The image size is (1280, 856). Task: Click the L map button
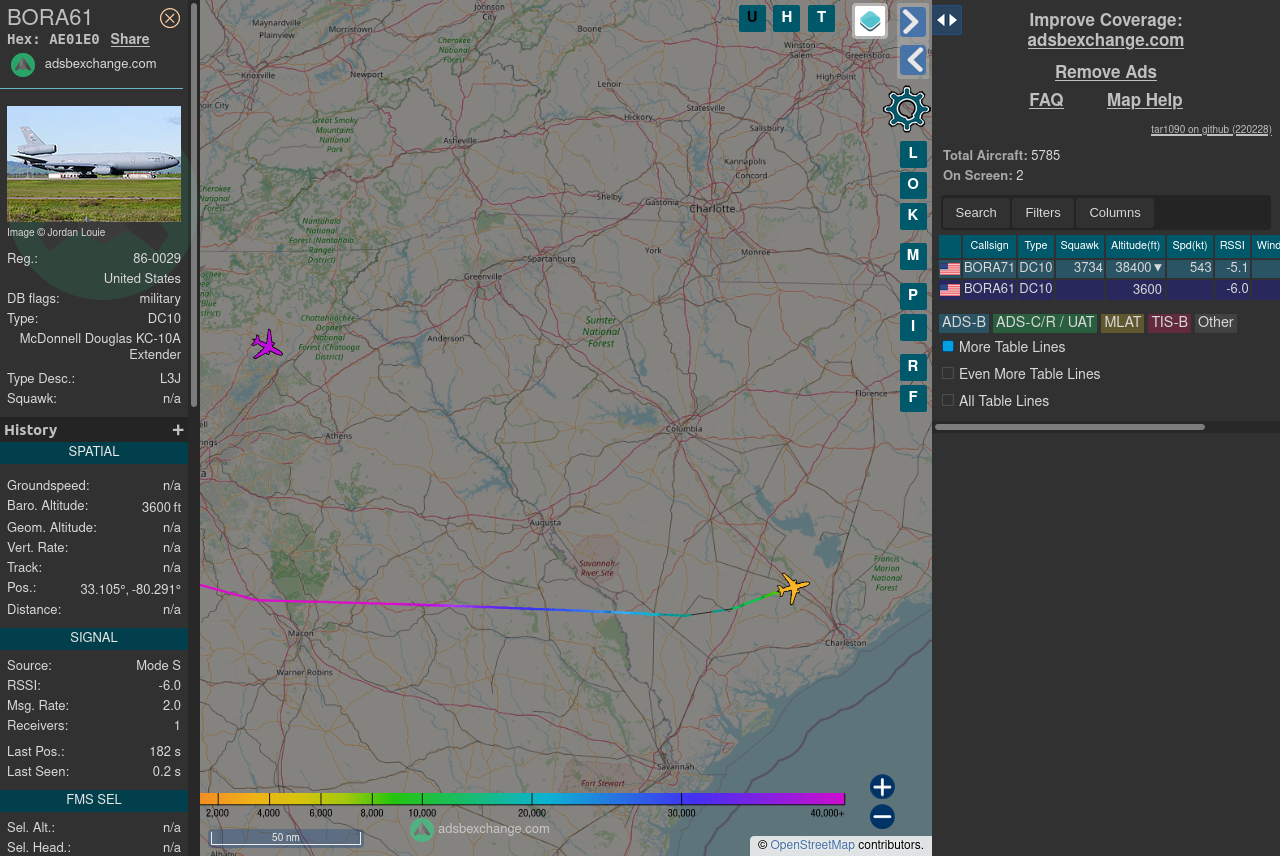pos(913,154)
